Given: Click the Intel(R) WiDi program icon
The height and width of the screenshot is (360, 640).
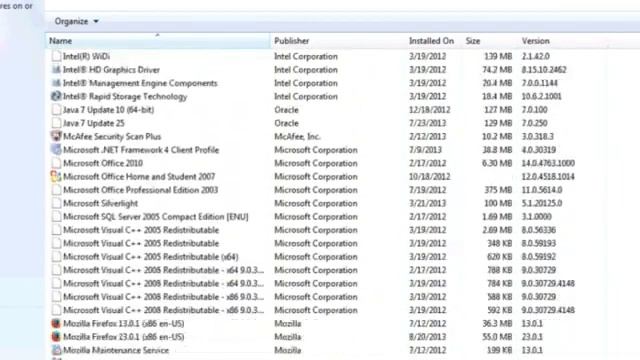Looking at the screenshot, I should pos(56,56).
